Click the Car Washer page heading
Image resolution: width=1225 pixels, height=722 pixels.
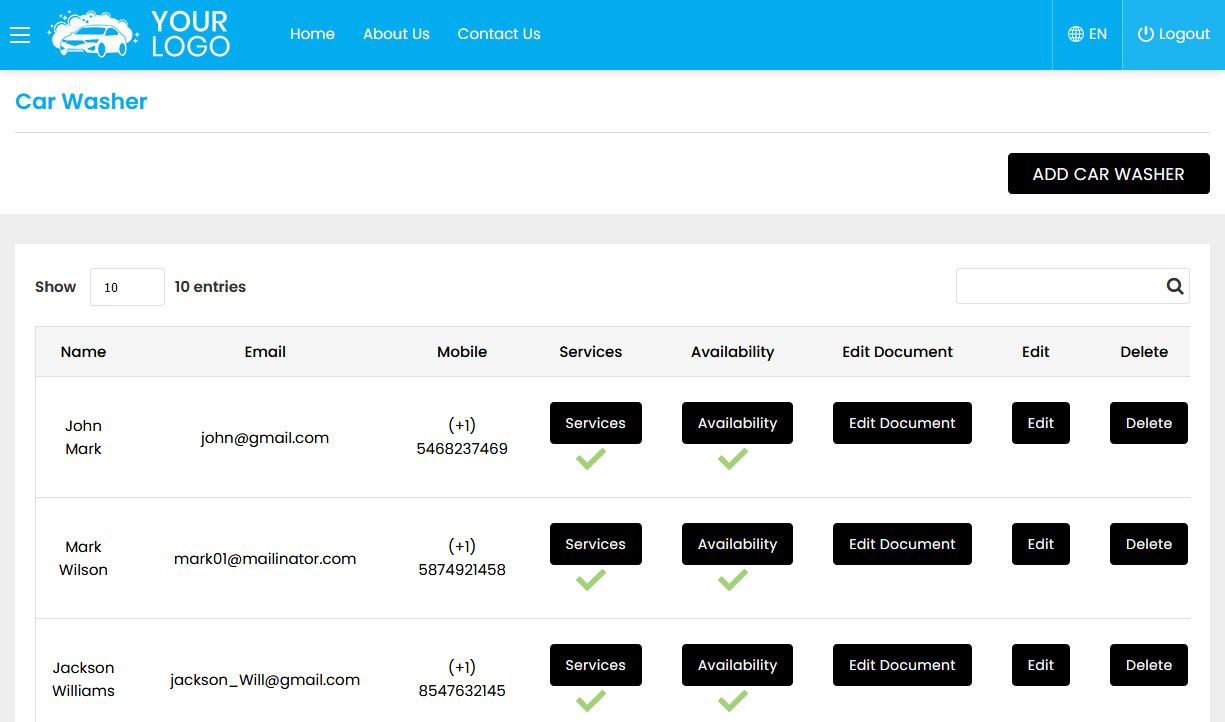tap(81, 101)
